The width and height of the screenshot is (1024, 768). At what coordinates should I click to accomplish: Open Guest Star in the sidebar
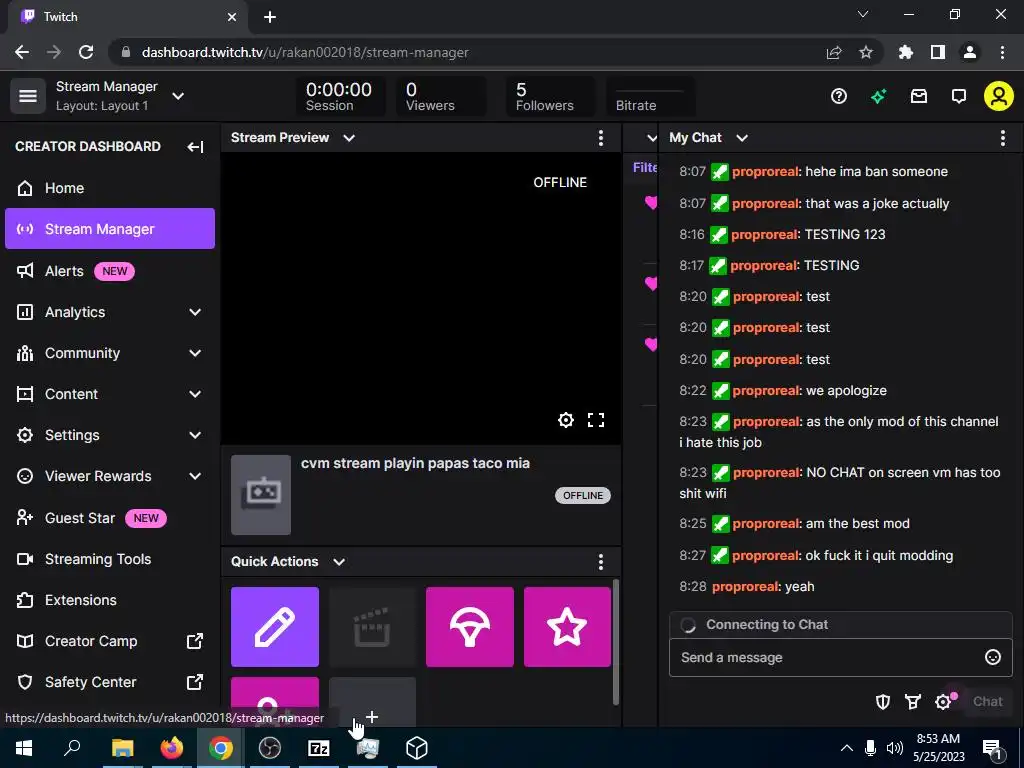pyautogui.click(x=110, y=518)
